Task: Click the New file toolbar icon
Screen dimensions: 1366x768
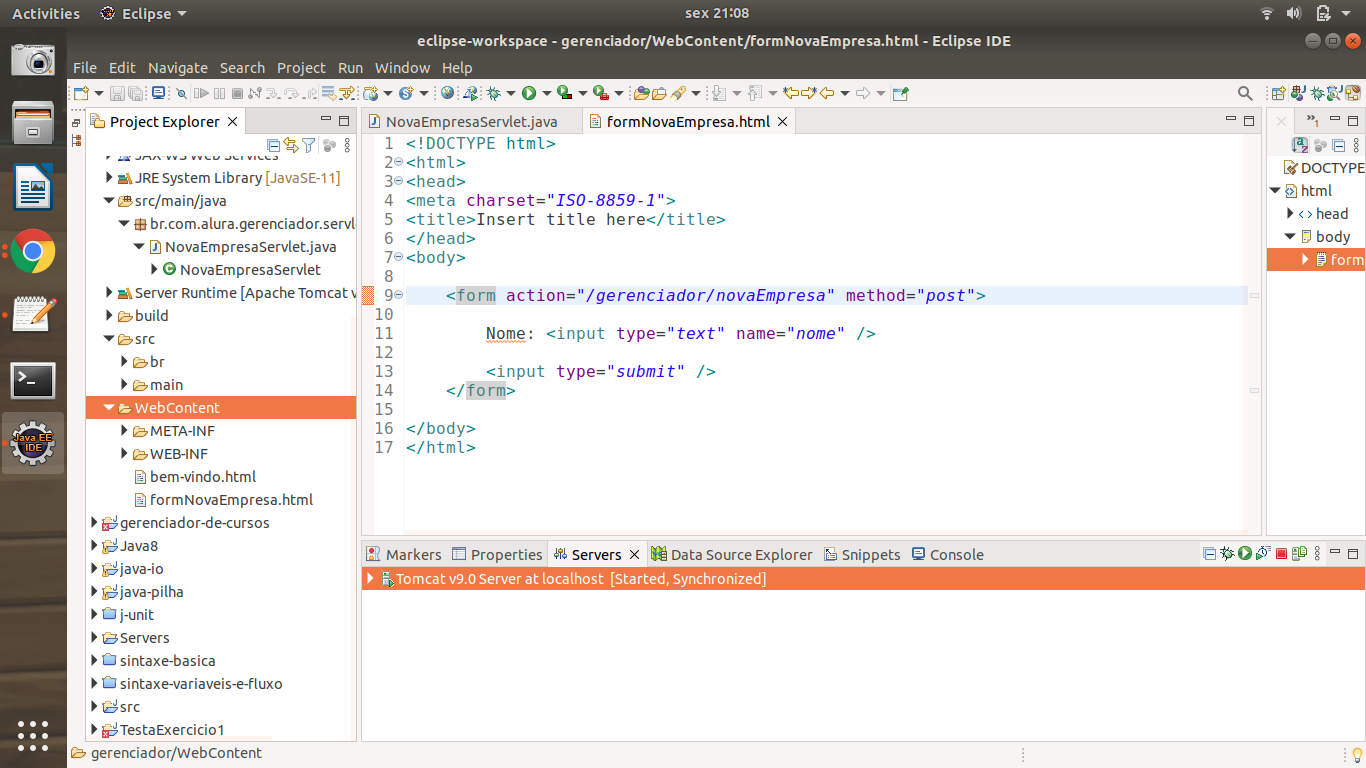Action: click(x=81, y=93)
